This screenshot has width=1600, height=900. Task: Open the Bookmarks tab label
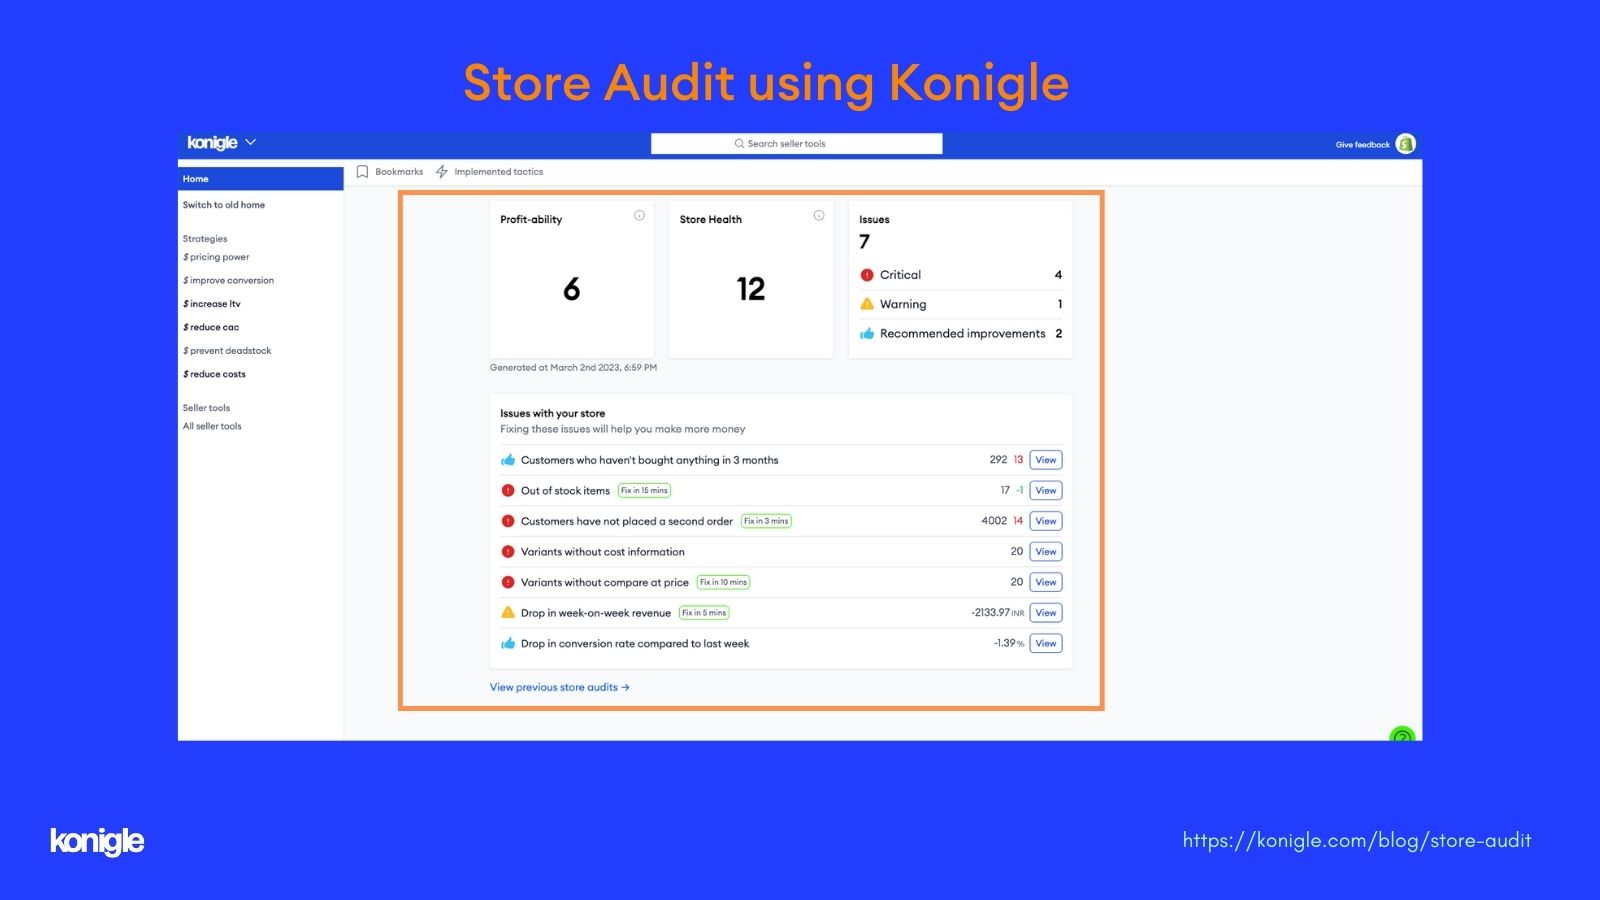(399, 172)
